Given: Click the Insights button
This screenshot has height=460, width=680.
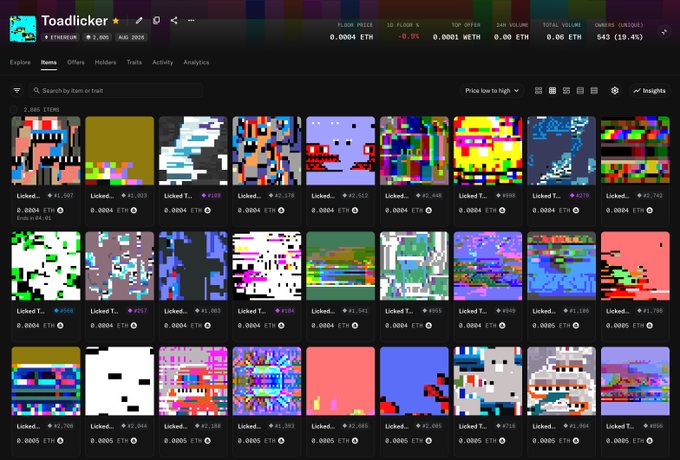Looking at the screenshot, I should coord(650,91).
